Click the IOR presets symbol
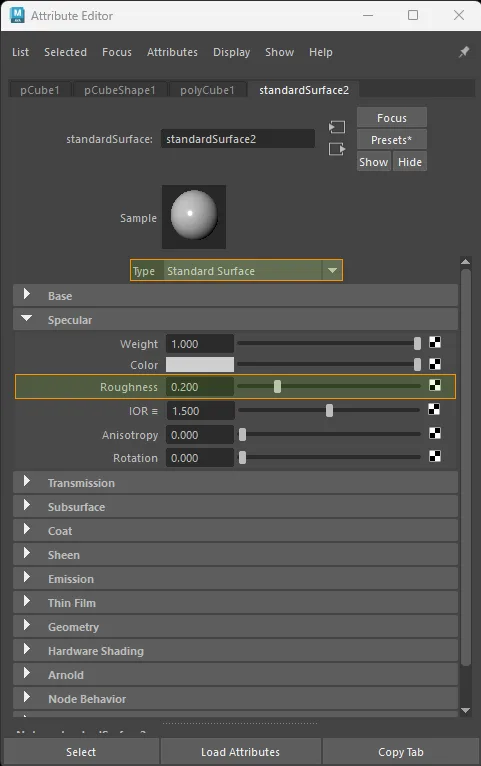Screen dimensions: 481x766 155,411
